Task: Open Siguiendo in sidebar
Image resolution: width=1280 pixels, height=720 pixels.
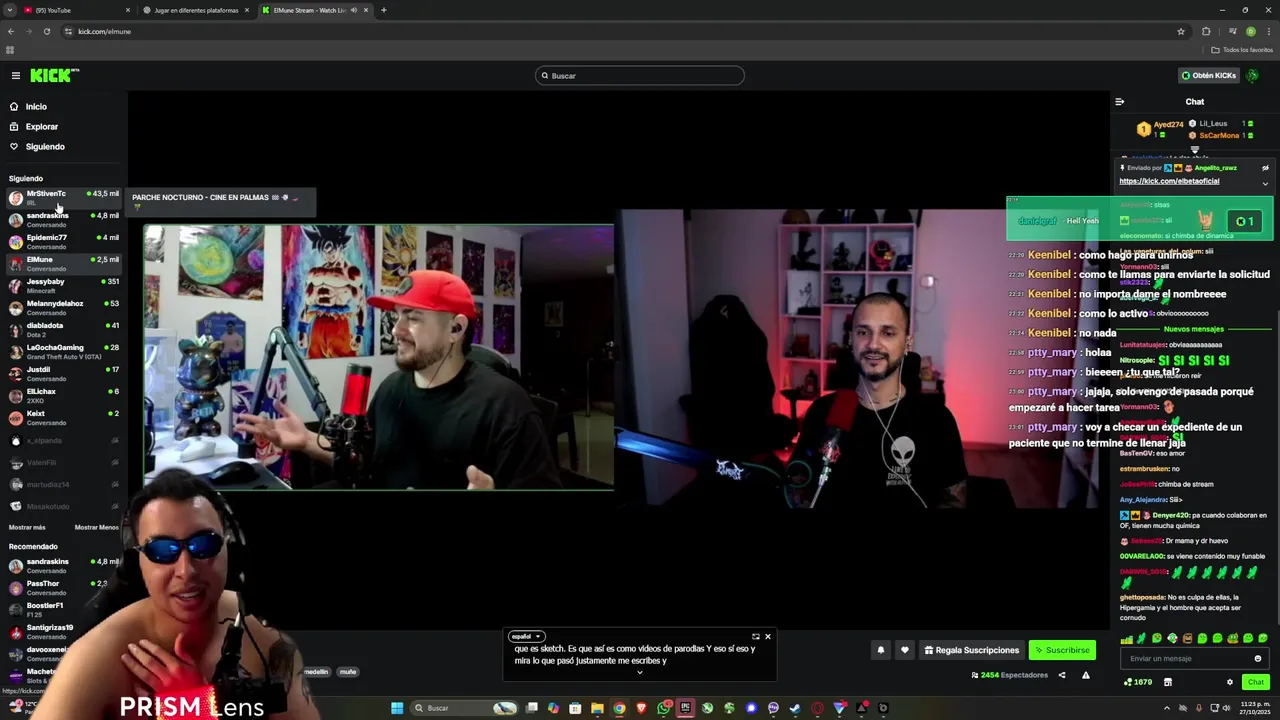Action: coord(44,147)
